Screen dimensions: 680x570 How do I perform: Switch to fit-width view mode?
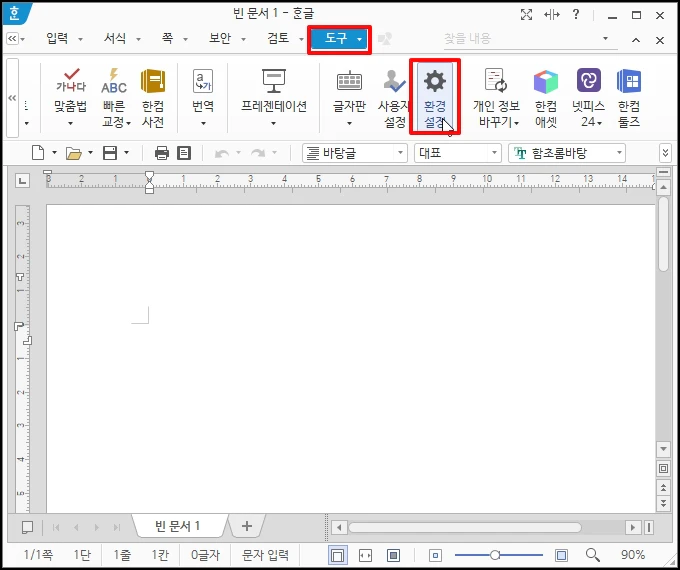pos(366,555)
